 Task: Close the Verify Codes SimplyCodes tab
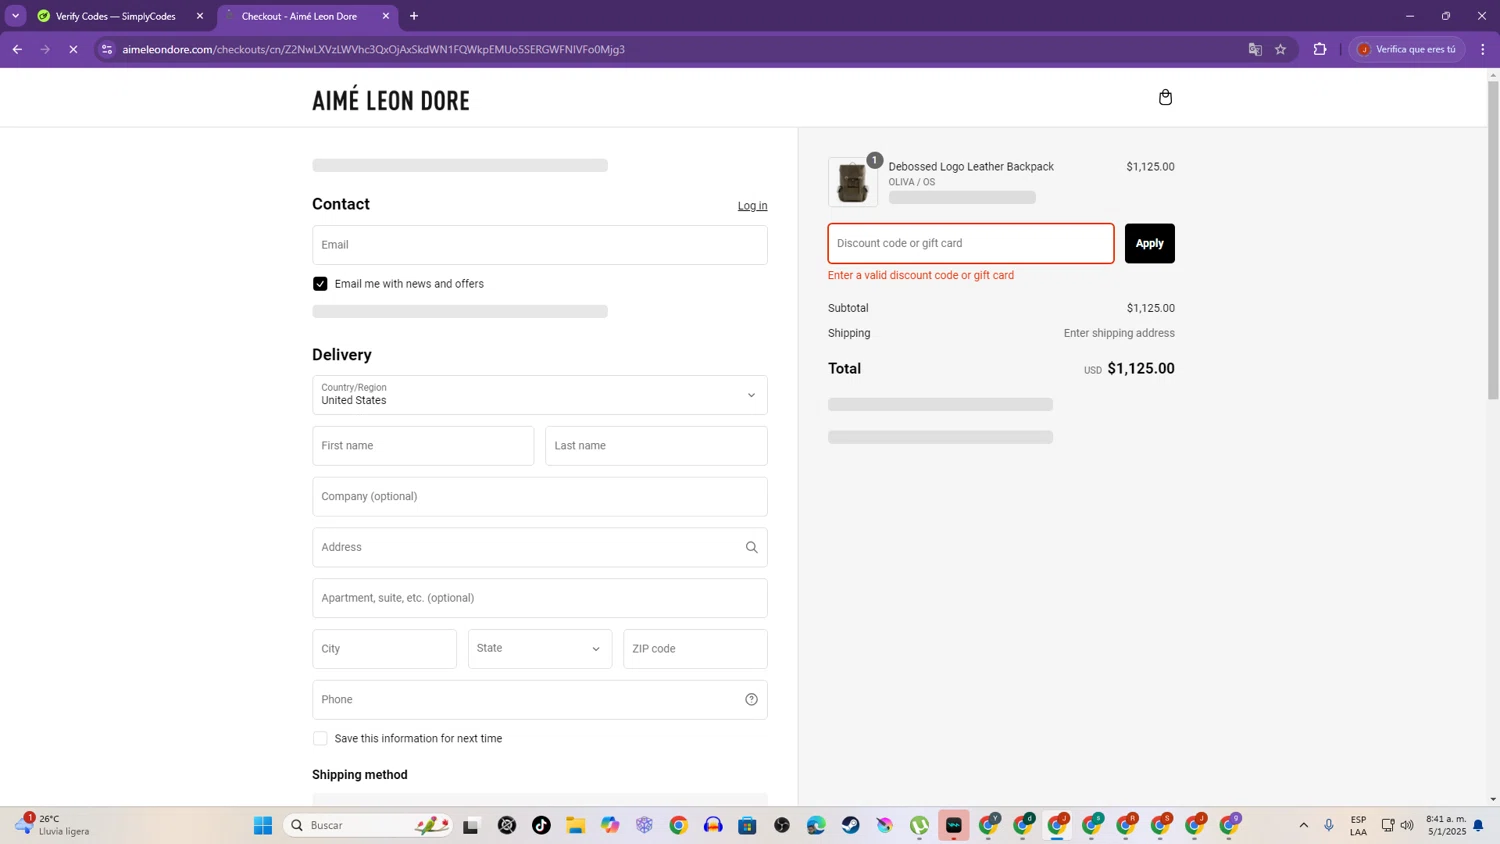coord(200,16)
